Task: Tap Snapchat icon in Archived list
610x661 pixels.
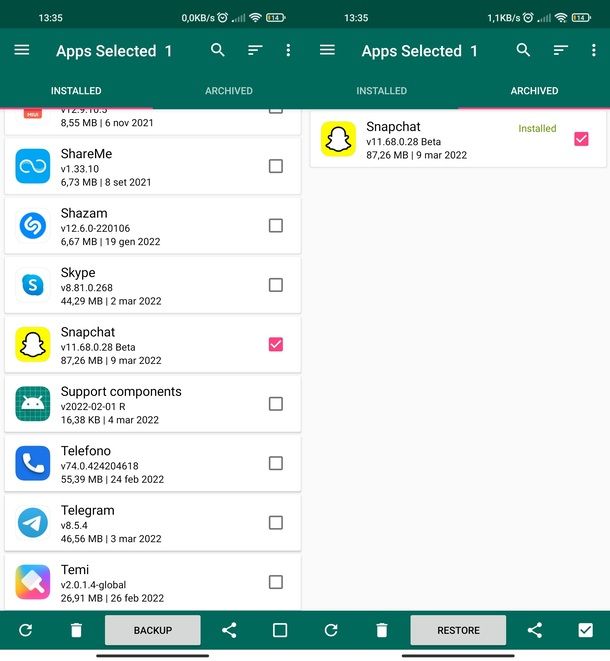Action: (x=338, y=139)
